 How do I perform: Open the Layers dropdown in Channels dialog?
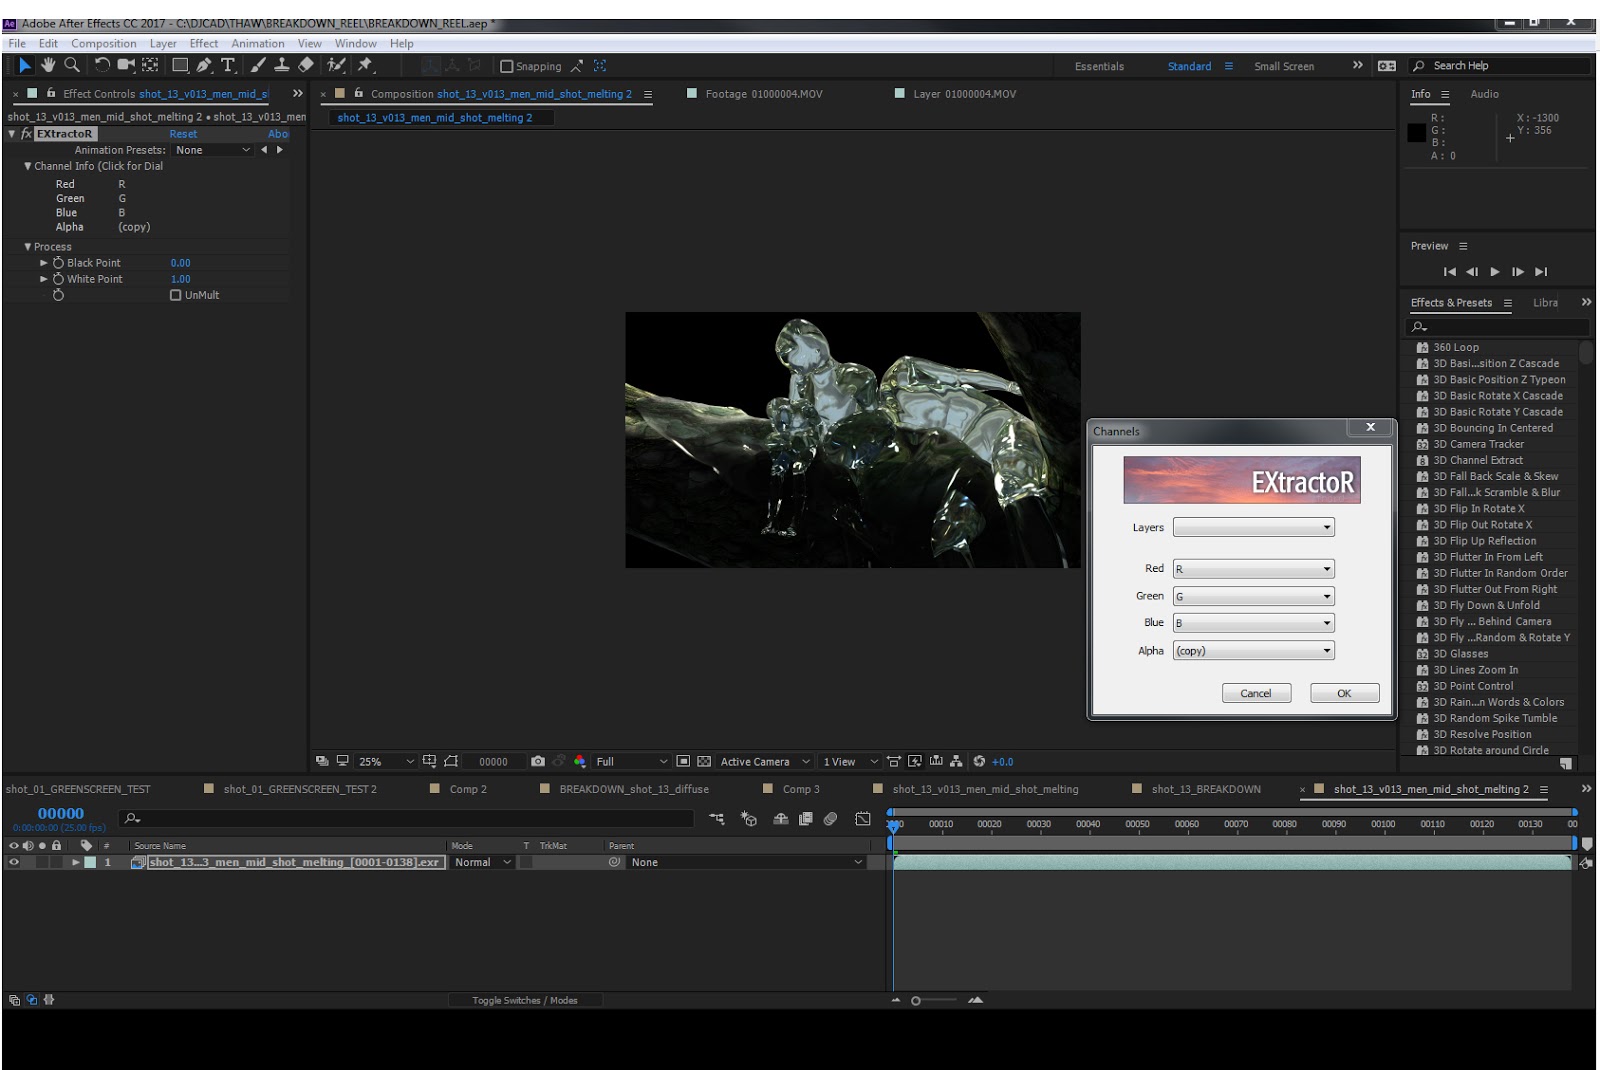(1253, 527)
